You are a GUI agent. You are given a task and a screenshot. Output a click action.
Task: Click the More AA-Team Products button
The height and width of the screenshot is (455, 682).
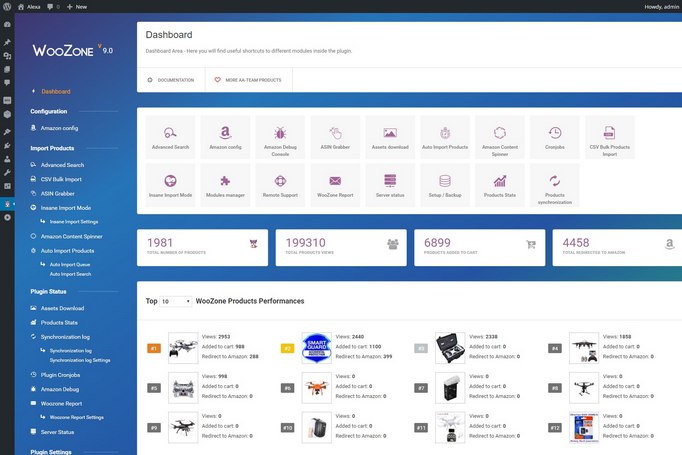pyautogui.click(x=248, y=80)
